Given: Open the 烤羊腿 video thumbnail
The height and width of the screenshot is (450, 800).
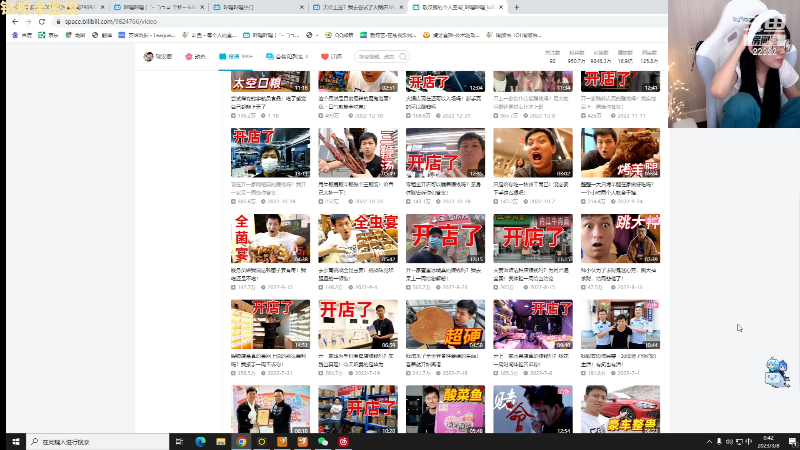Looking at the screenshot, I should coord(620,153).
